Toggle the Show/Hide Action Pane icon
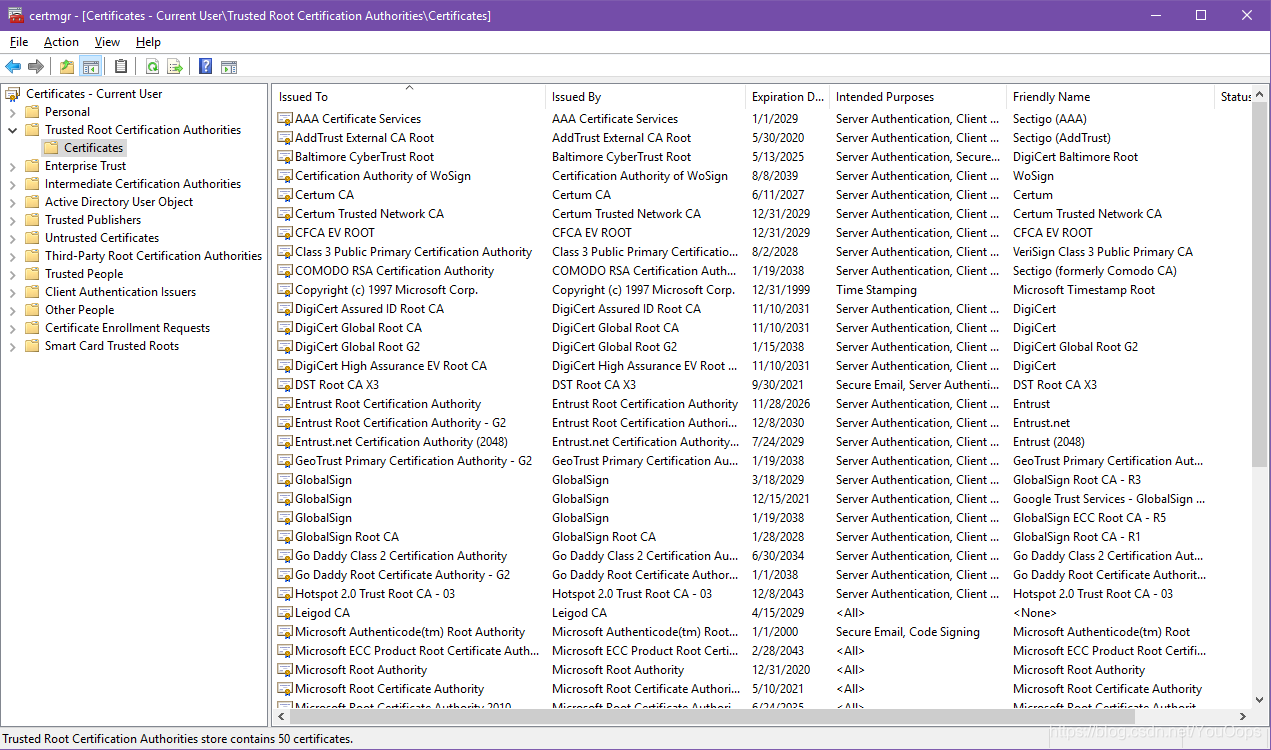This screenshot has width=1271, height=750. tap(229, 67)
